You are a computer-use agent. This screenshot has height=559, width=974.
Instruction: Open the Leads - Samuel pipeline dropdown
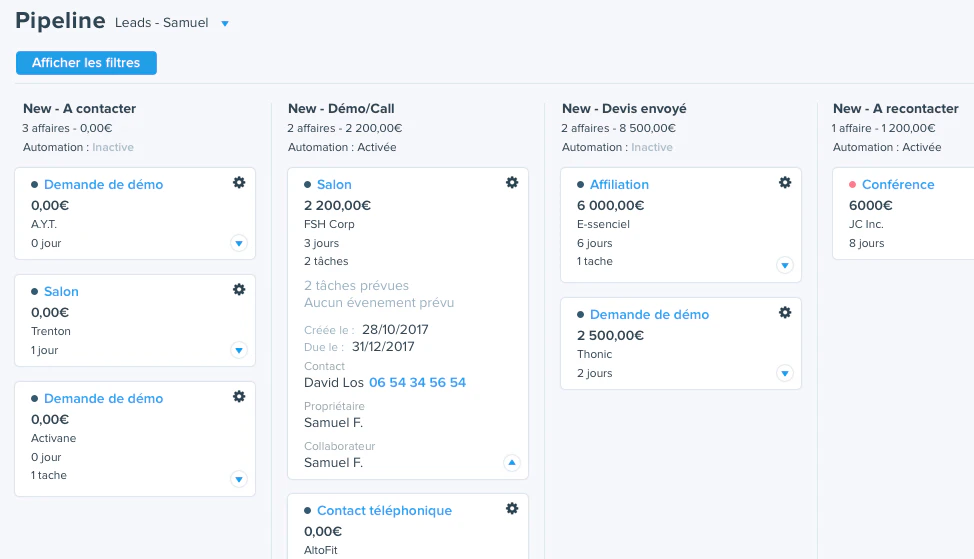coord(225,24)
